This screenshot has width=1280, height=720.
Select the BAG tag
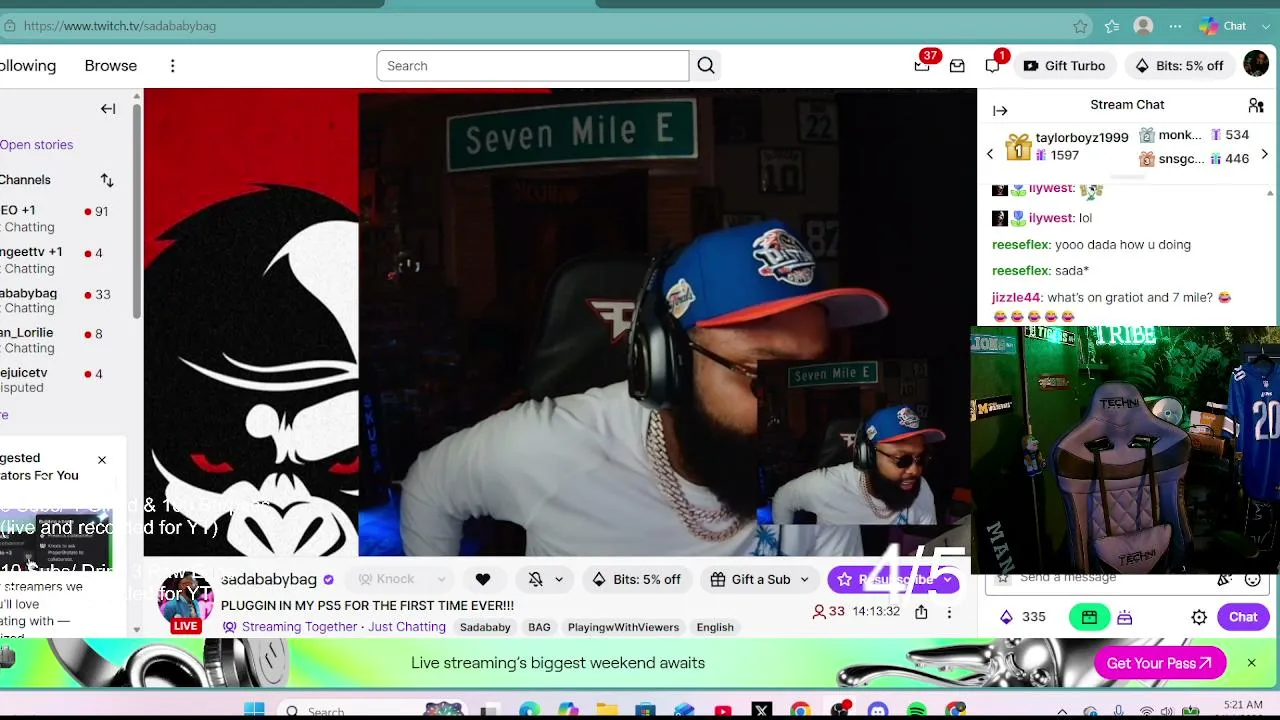[539, 627]
